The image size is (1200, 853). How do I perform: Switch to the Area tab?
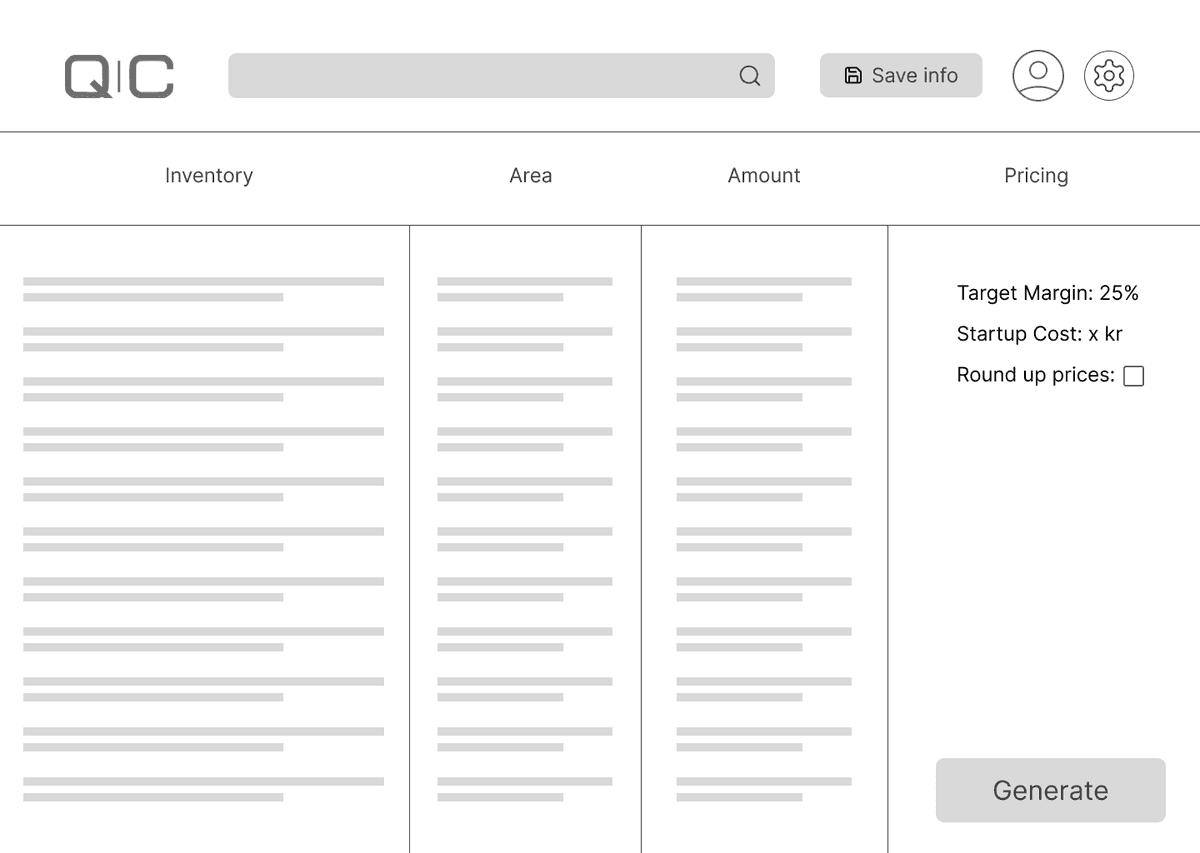[531, 175]
